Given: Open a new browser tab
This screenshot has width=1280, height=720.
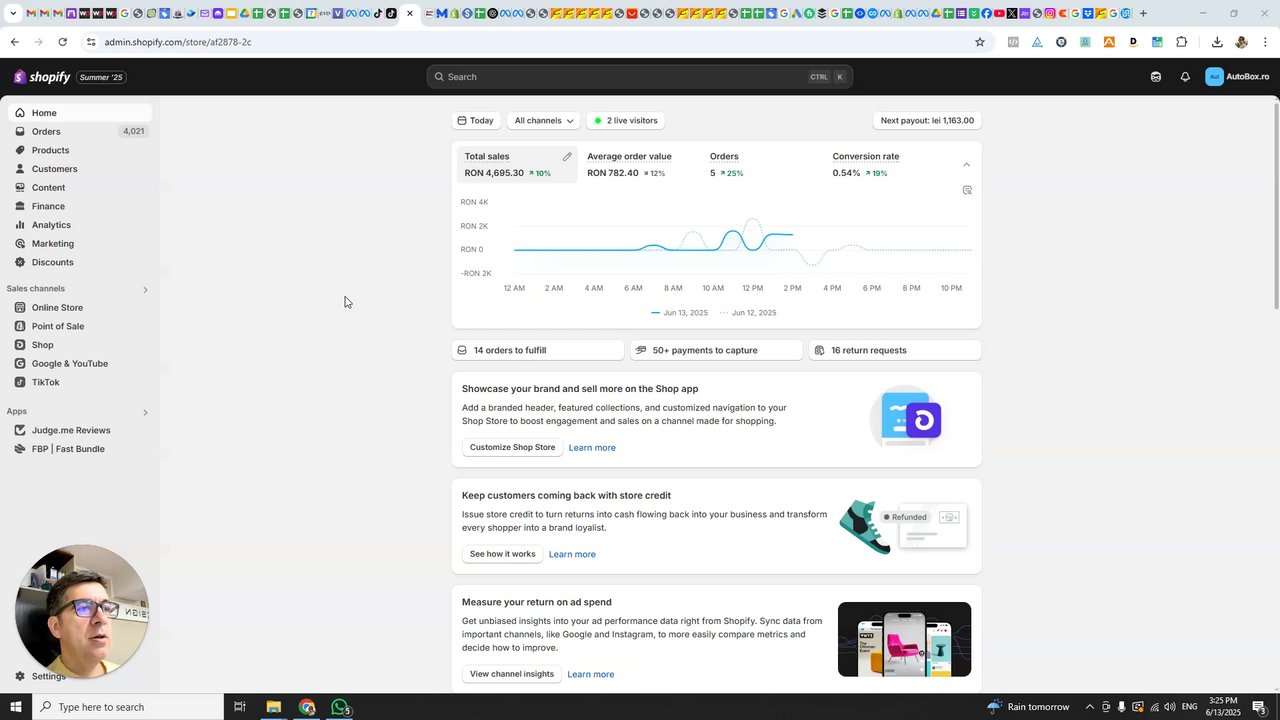Looking at the screenshot, I should click(x=1143, y=13).
